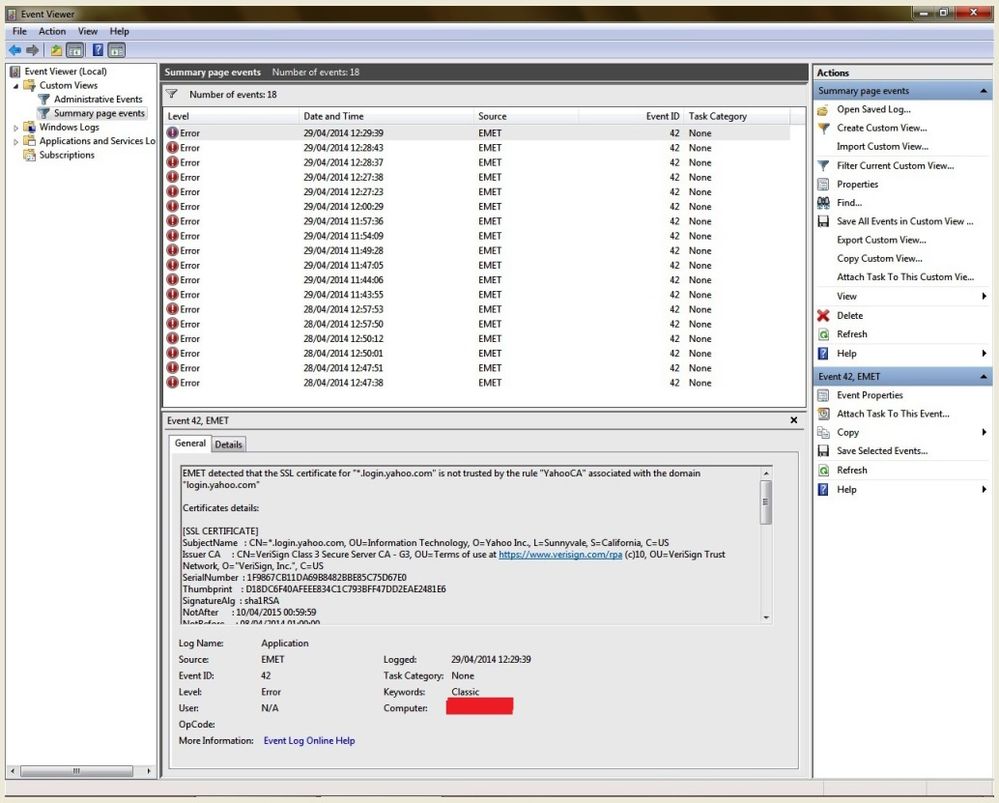Screen dimensions: 999x803
Task: Collapse the Summary page events actions section
Action: click(984, 91)
